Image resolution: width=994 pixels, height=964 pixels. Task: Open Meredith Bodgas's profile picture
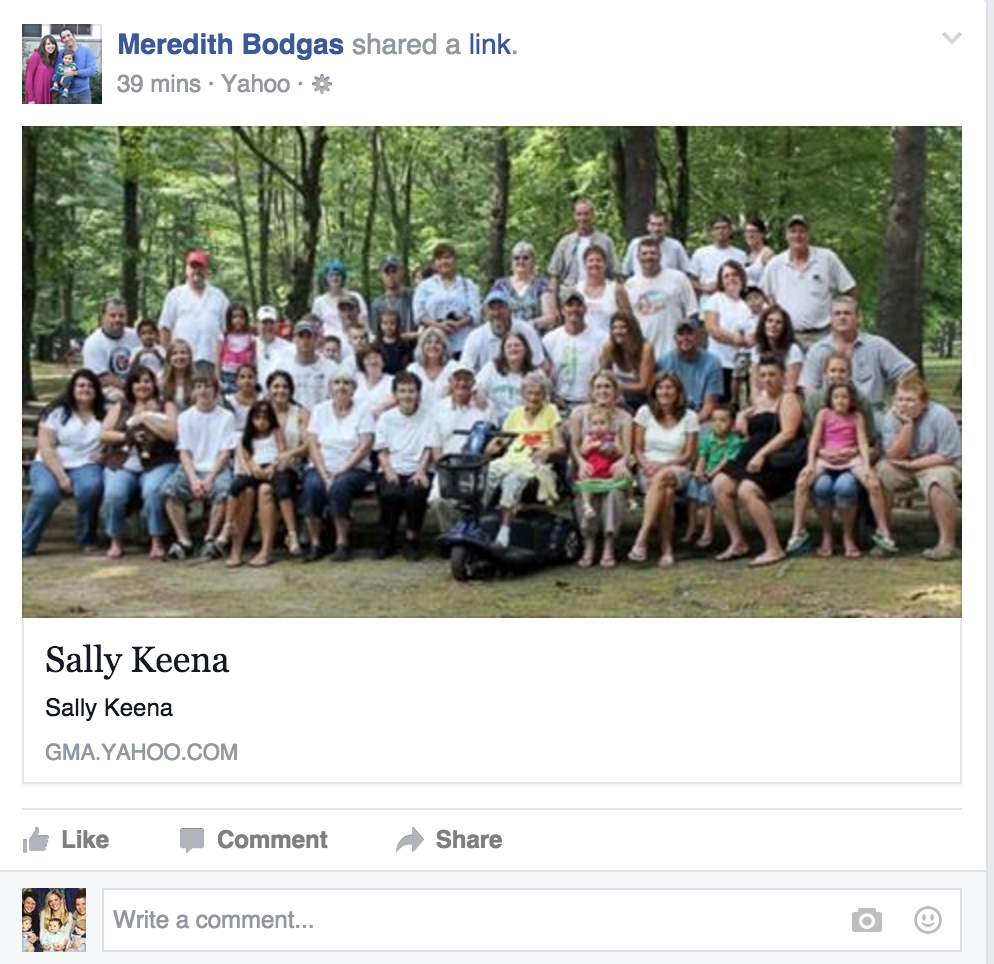click(x=62, y=63)
